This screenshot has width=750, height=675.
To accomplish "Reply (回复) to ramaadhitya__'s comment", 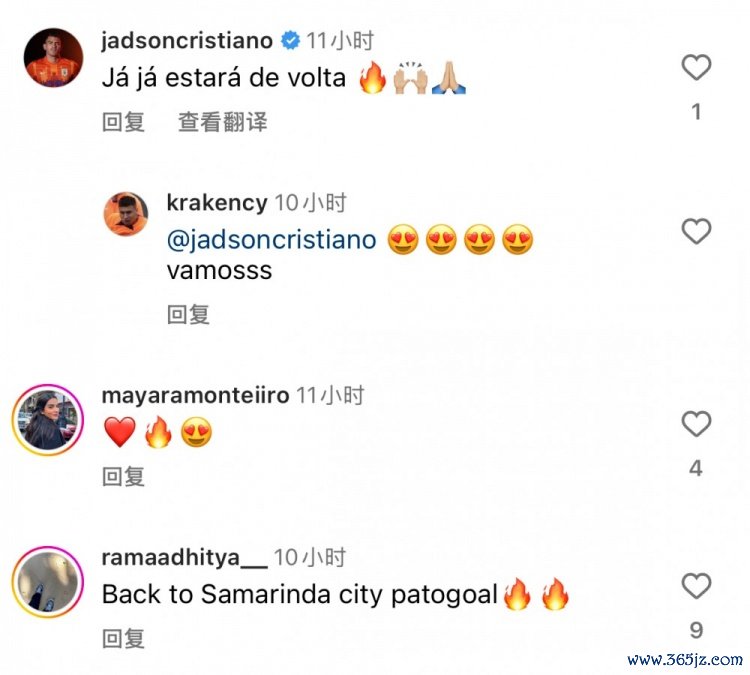I will coord(123,639).
